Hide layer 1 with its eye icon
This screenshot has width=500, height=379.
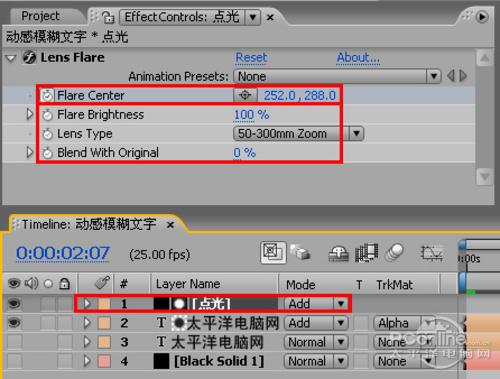(x=14, y=304)
